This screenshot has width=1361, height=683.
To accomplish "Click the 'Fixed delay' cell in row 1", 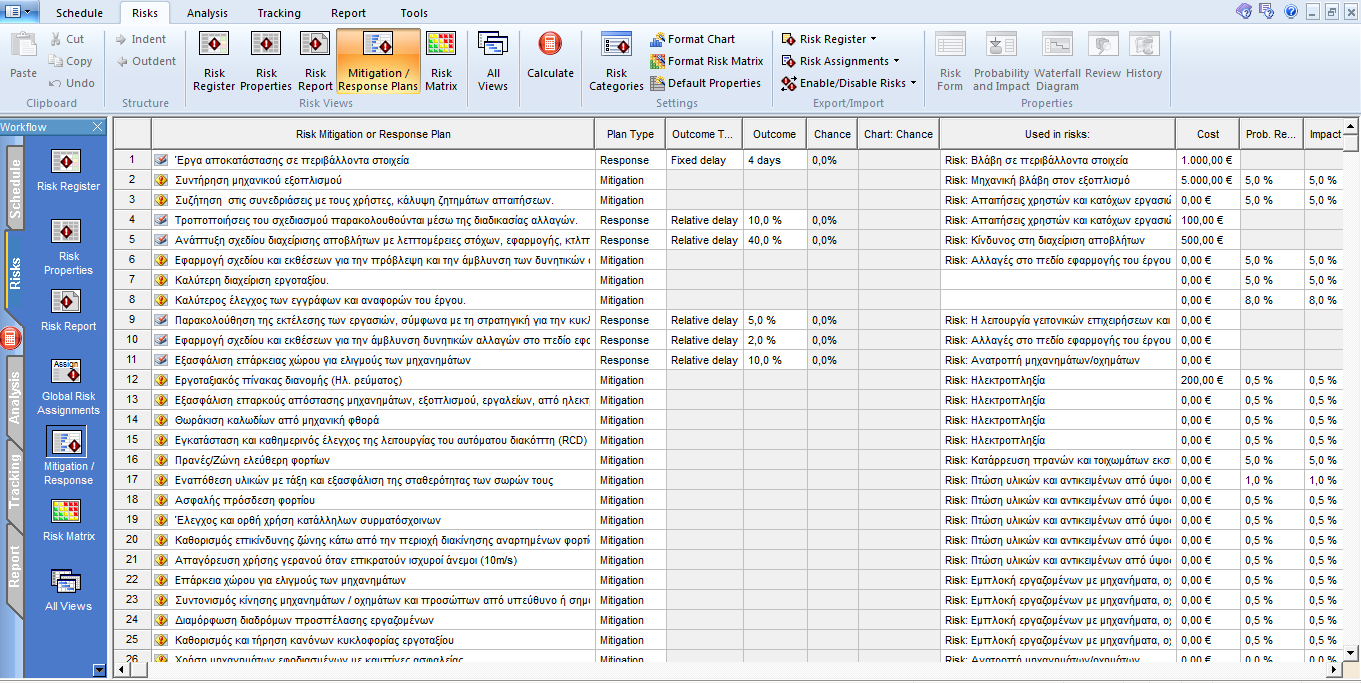I will coord(704,160).
